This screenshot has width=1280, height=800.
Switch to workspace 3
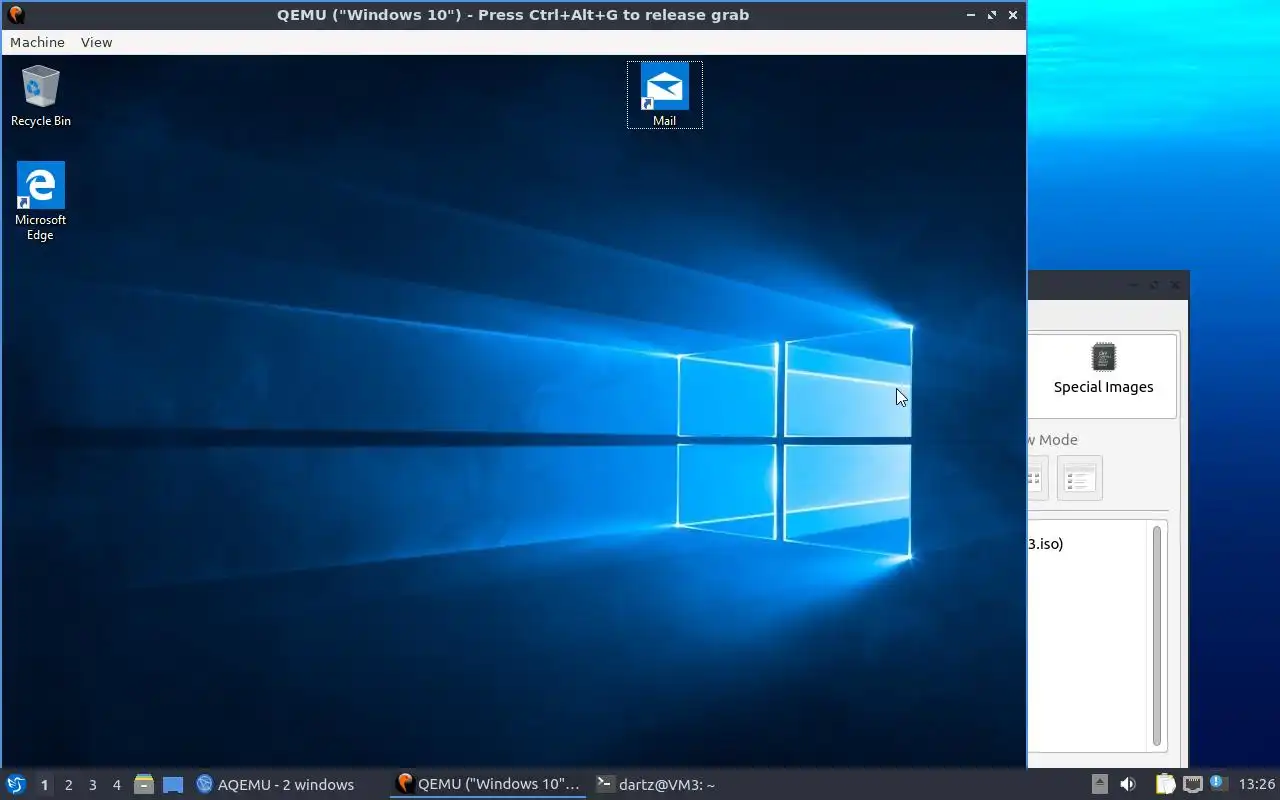[x=92, y=785]
